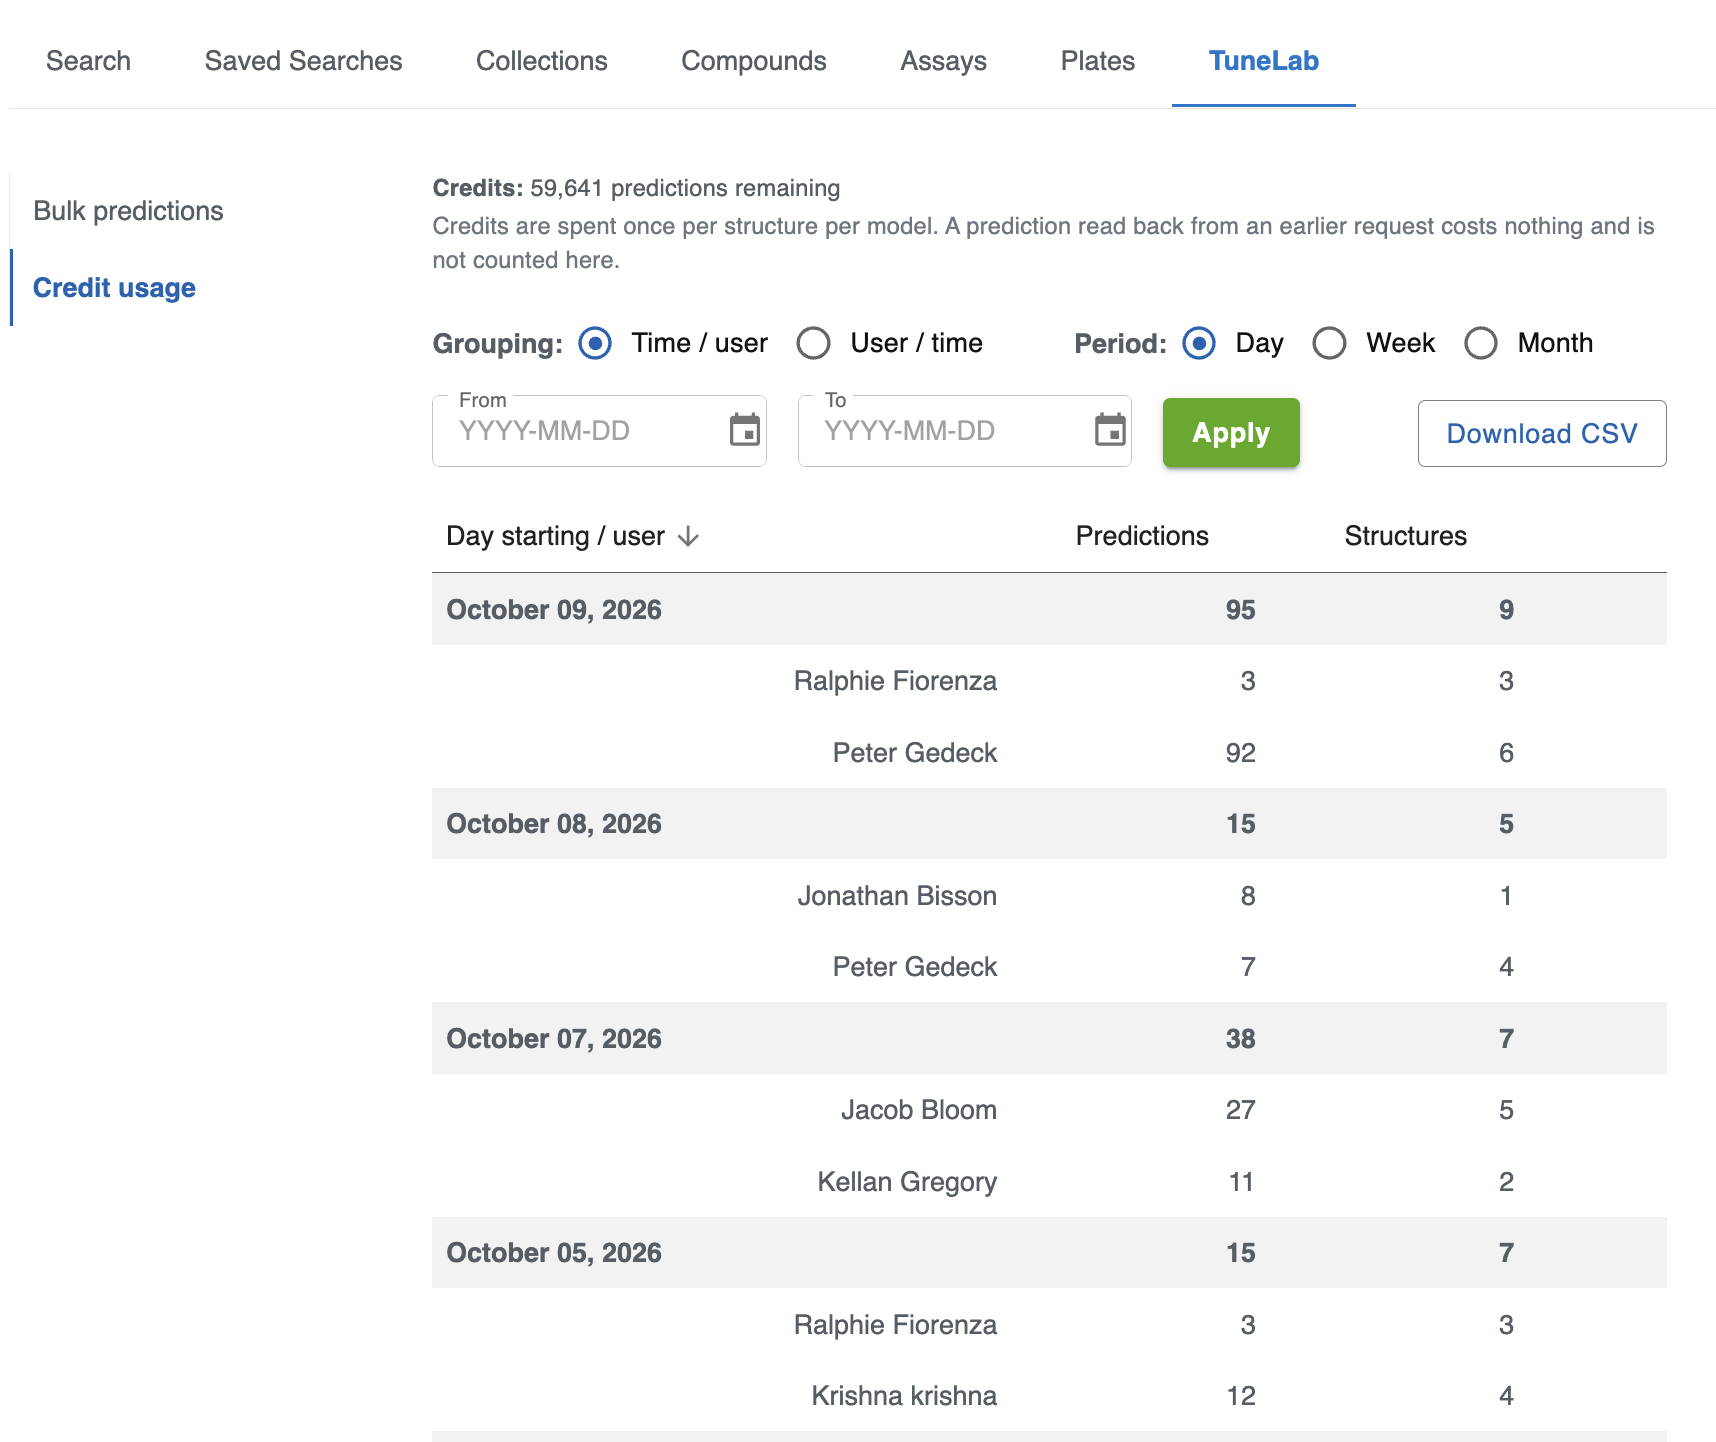Sort by the Predictions column header
The image size is (1716, 1442).
(1142, 536)
